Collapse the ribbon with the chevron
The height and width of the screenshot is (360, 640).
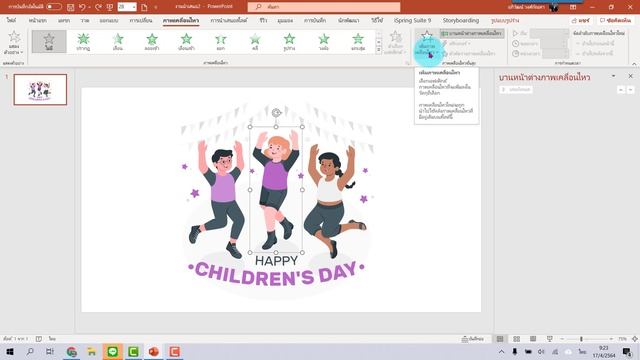634,64
